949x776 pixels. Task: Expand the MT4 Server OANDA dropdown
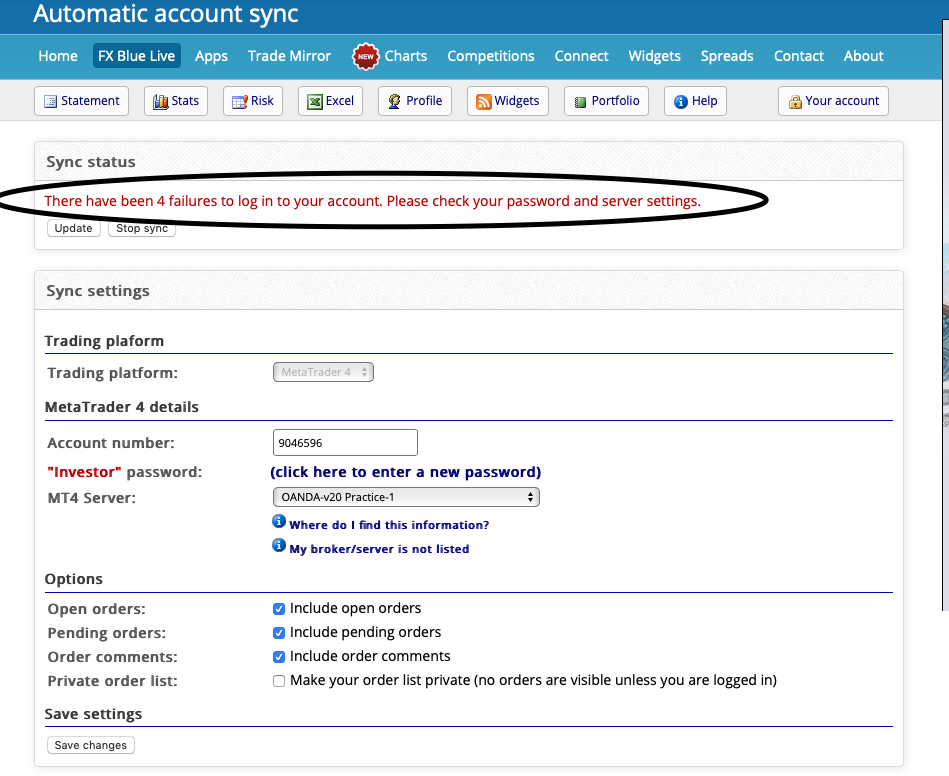tap(406, 497)
